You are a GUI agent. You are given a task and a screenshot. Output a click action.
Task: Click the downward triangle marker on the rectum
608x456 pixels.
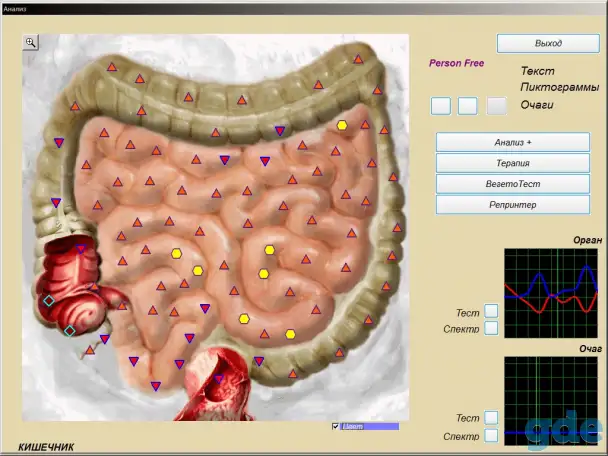click(219, 378)
